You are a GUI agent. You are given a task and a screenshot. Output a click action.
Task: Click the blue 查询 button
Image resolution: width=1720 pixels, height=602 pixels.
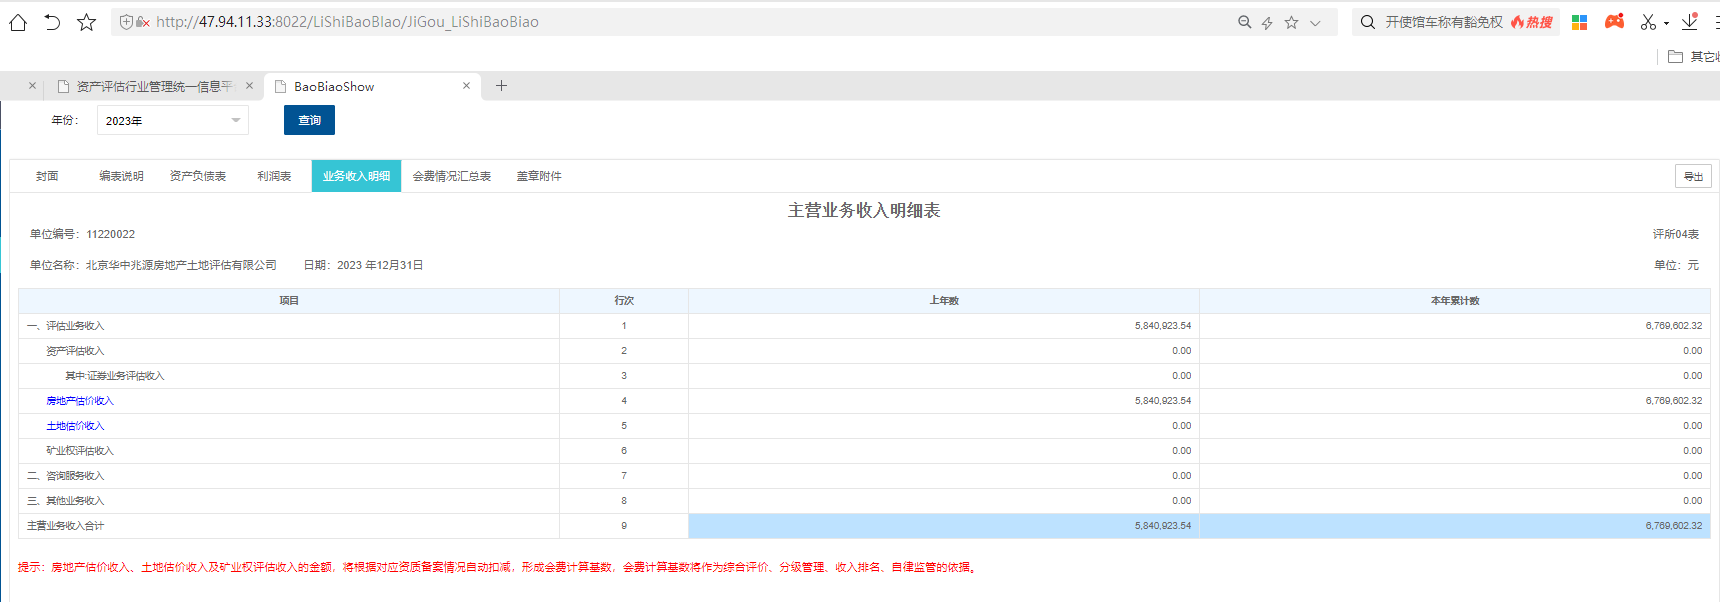(309, 120)
